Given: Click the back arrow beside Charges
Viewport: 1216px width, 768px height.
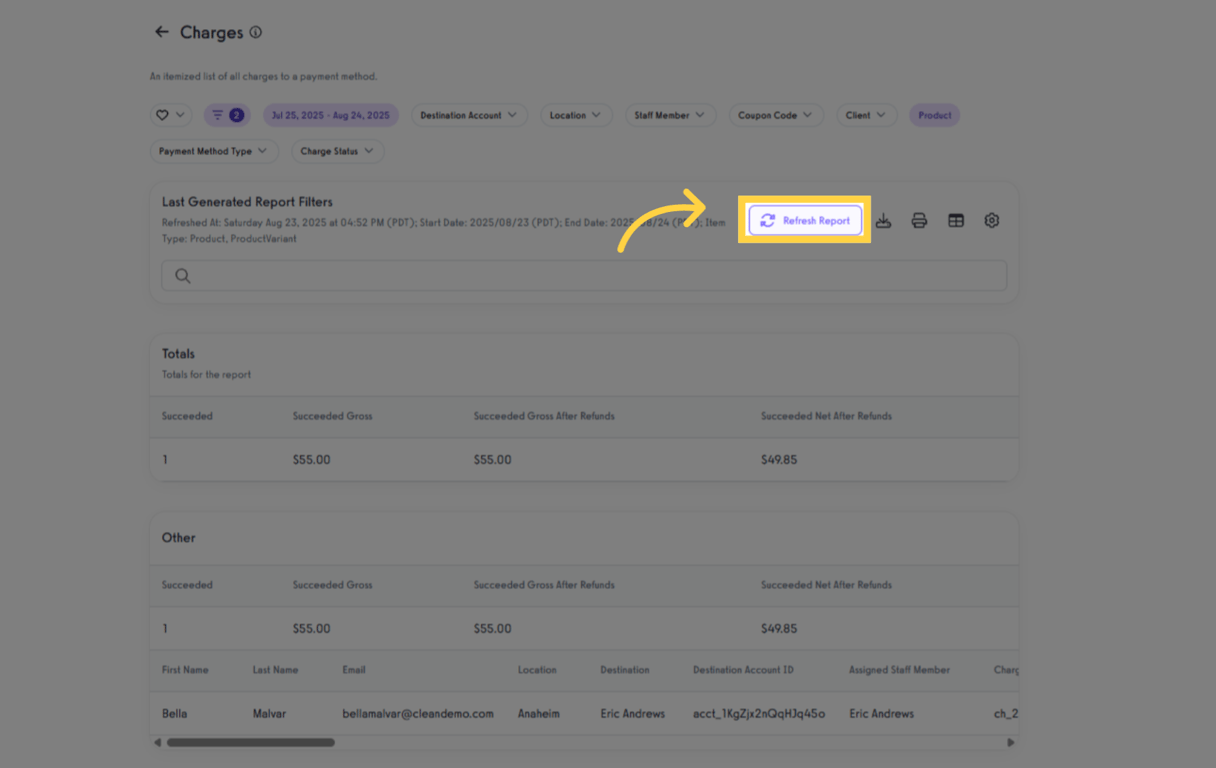Looking at the screenshot, I should pyautogui.click(x=162, y=32).
